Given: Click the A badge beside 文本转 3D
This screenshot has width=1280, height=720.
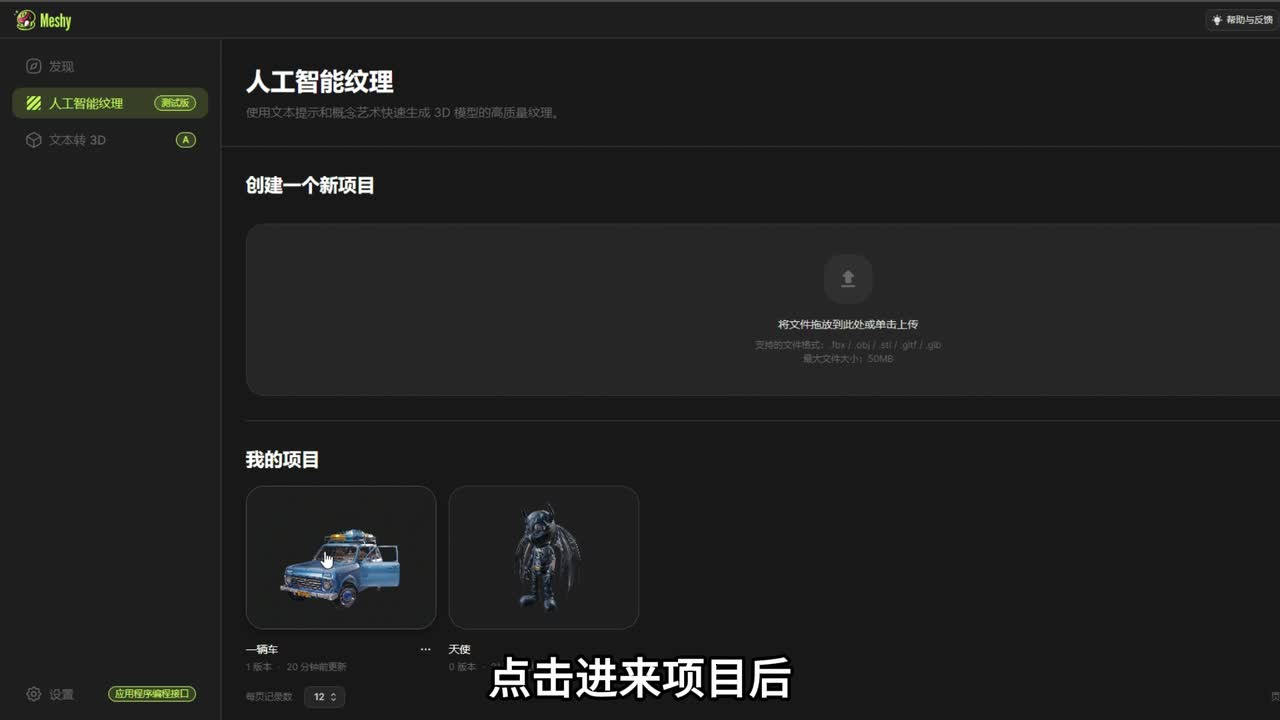Looking at the screenshot, I should coord(185,140).
